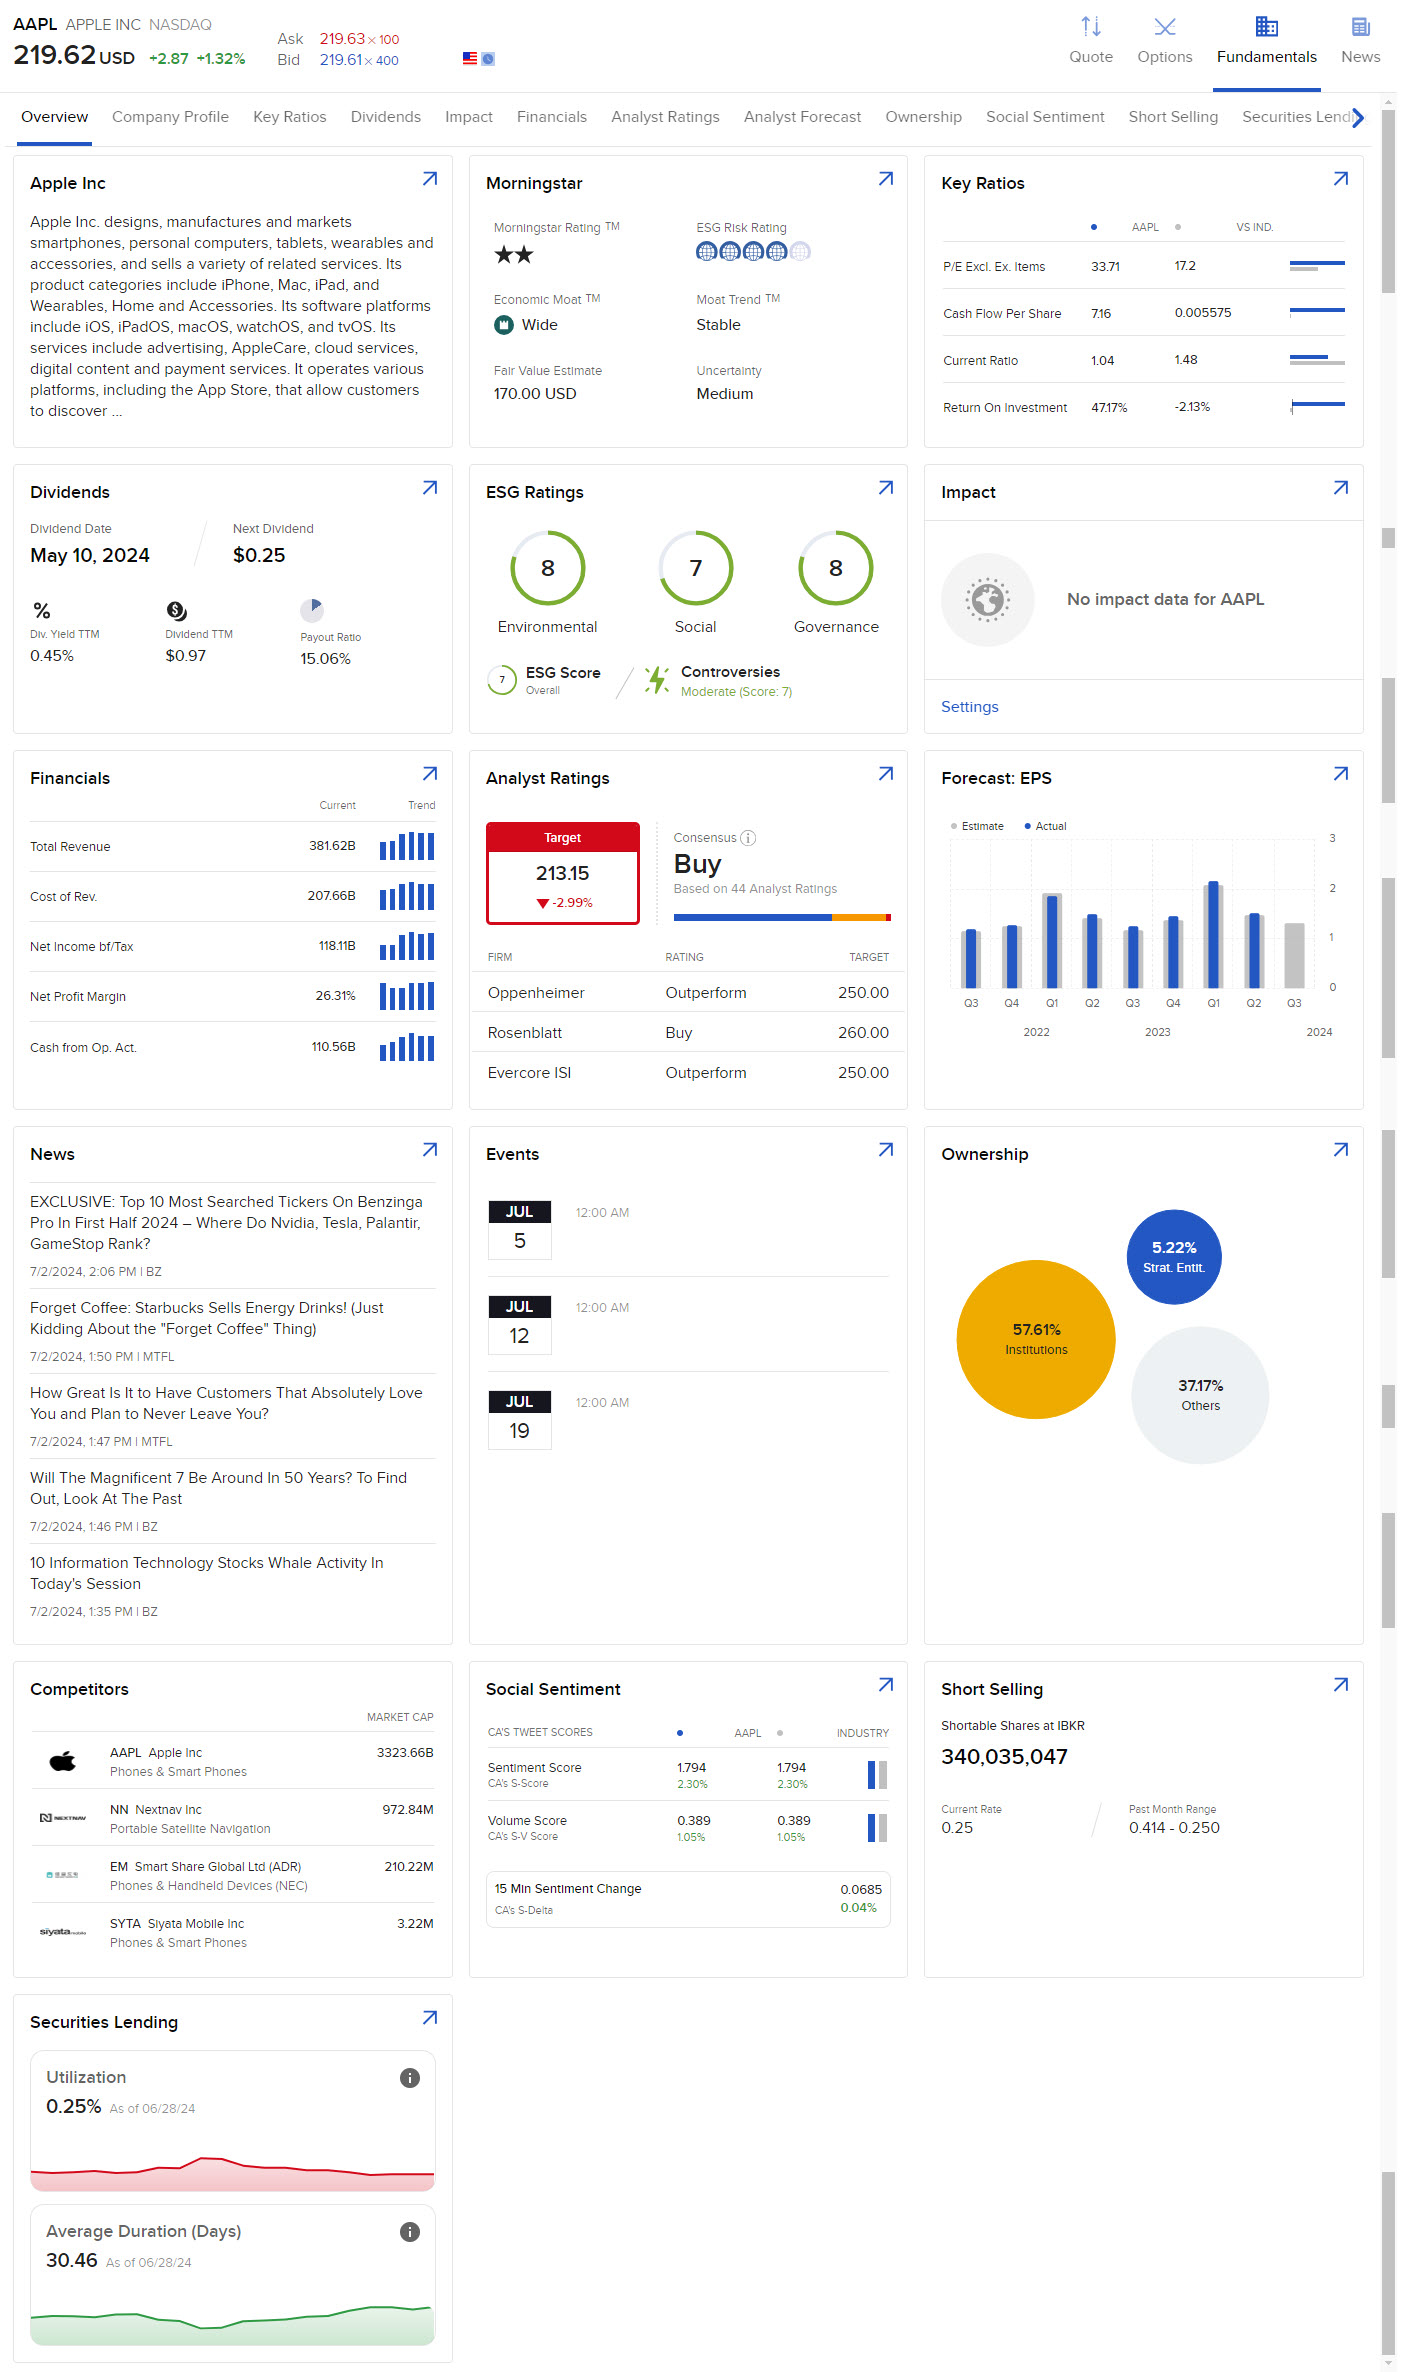Screen dimensions: 1411x2372
Task: Click the US flag exchange icon
Action: 470,59
